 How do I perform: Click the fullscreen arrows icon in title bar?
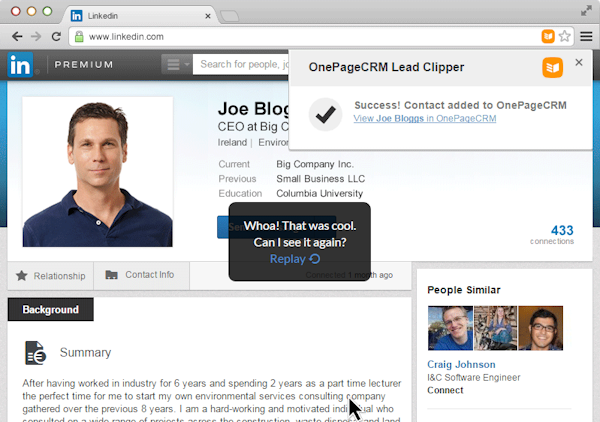click(x=586, y=11)
